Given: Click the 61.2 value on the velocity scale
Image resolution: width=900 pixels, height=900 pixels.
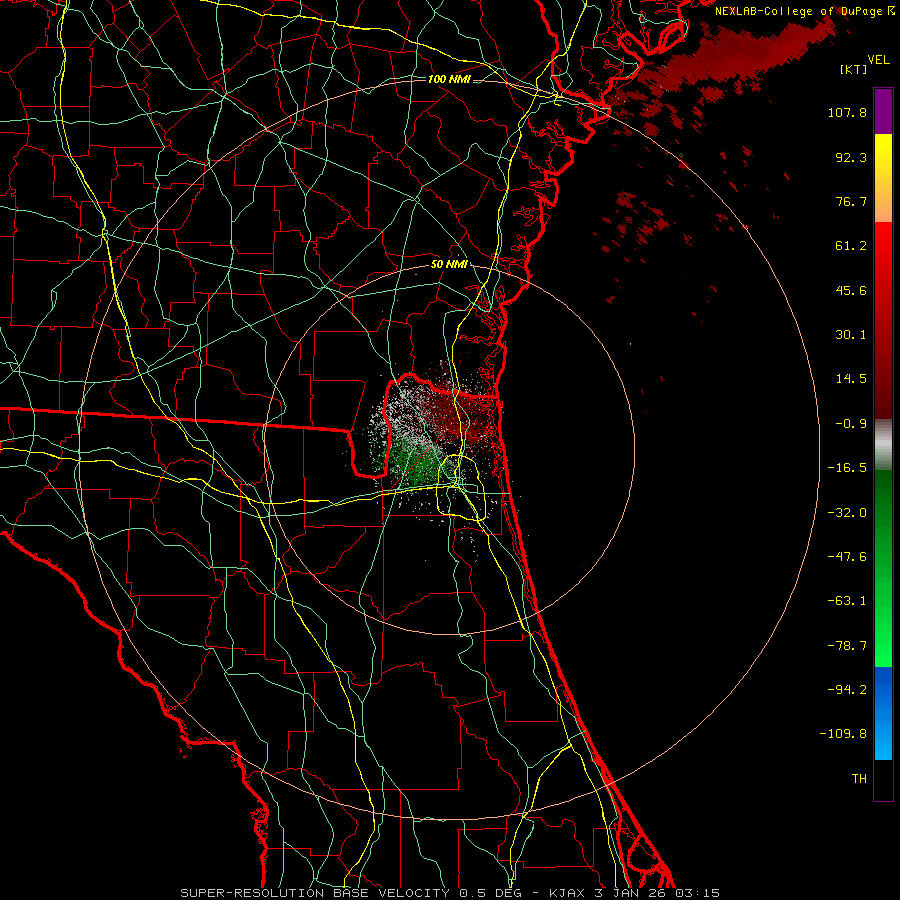Looking at the screenshot, I should pyautogui.click(x=851, y=246).
